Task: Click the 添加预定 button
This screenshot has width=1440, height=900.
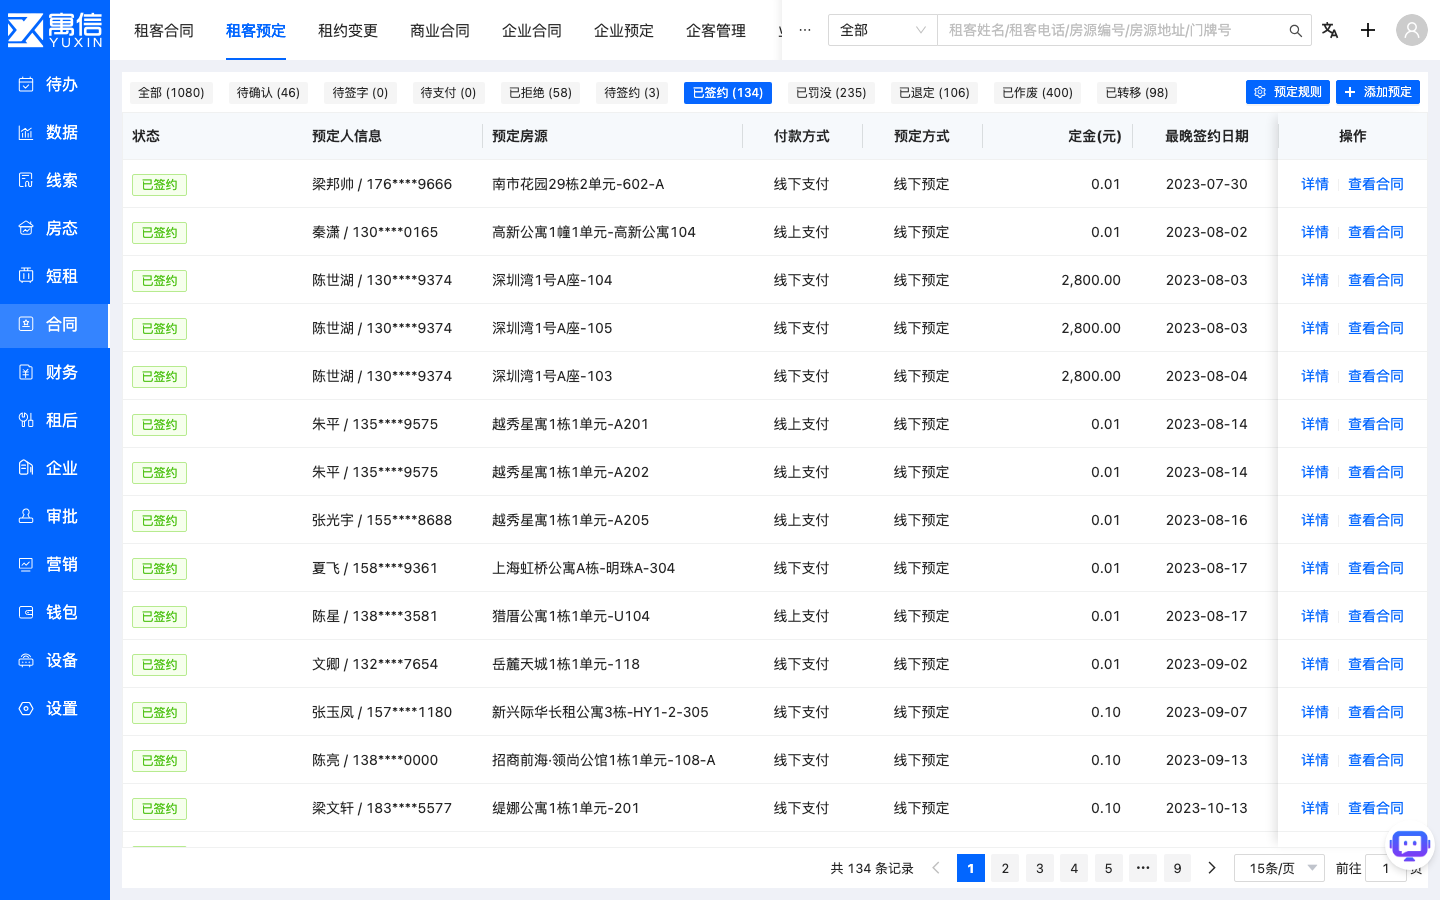Action: point(1378,92)
